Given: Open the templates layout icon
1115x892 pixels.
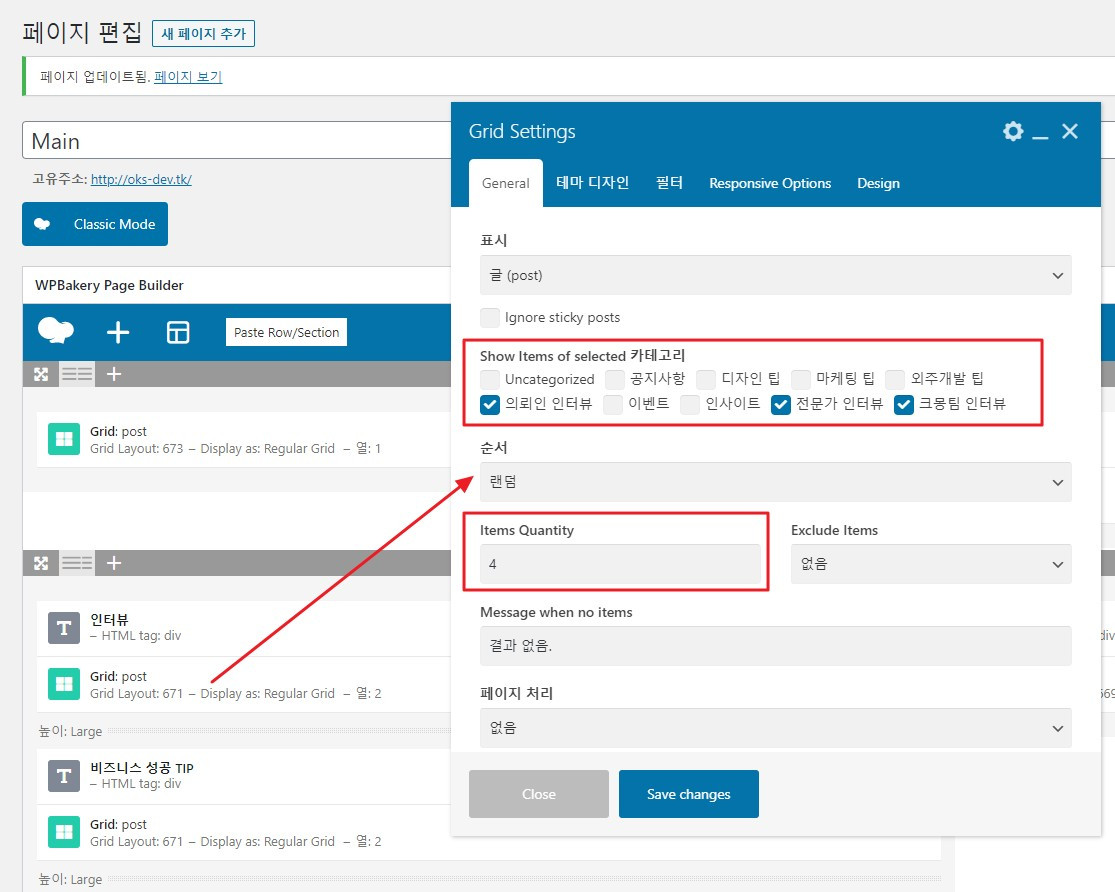Looking at the screenshot, I should pos(178,332).
